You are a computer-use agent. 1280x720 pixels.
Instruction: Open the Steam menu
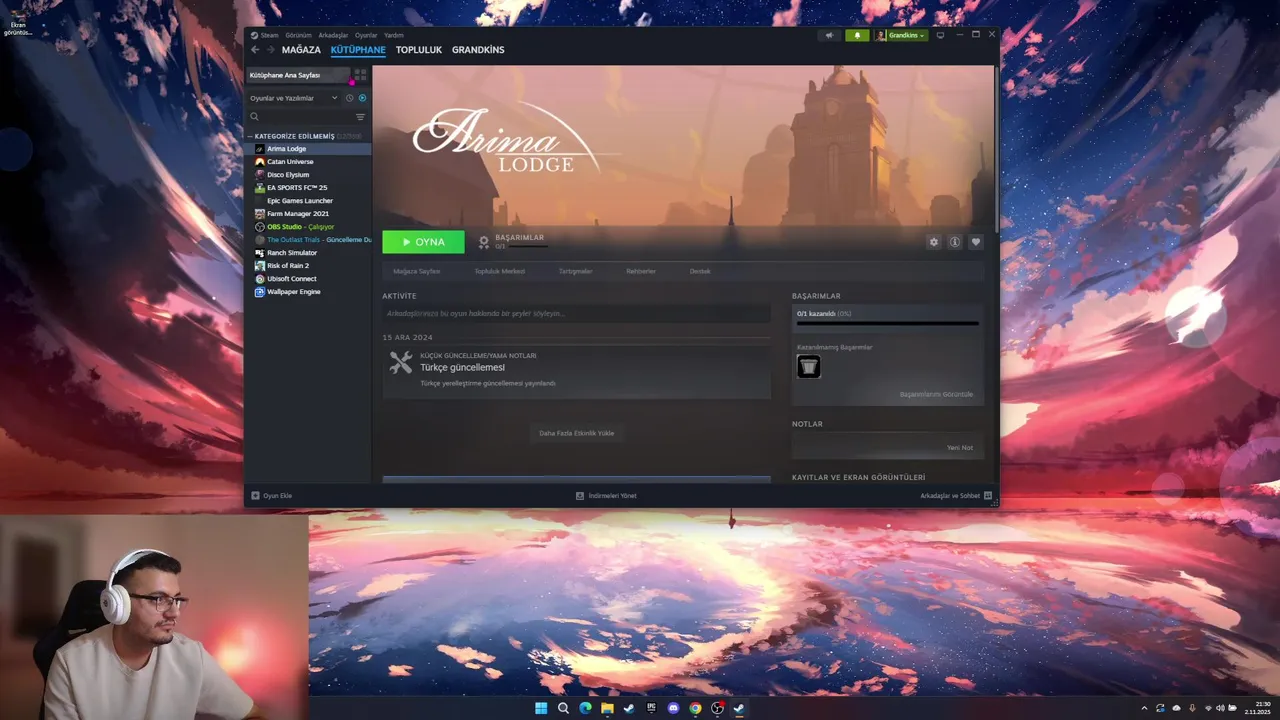[265, 35]
